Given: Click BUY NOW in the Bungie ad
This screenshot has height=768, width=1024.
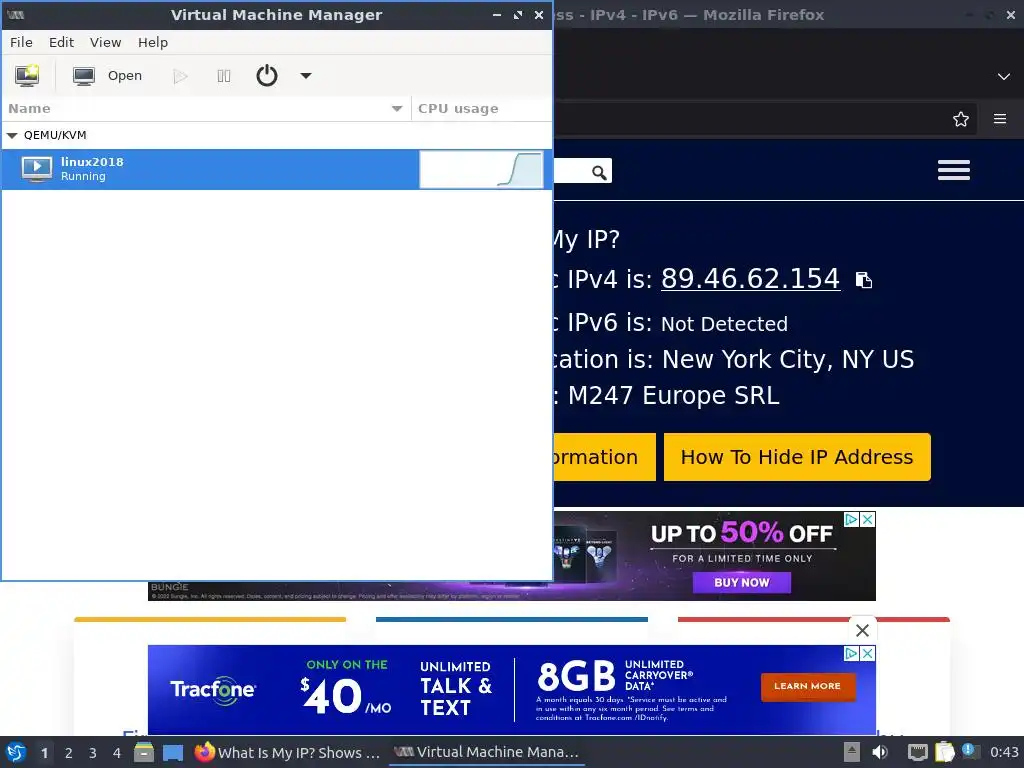Looking at the screenshot, I should [x=741, y=583].
